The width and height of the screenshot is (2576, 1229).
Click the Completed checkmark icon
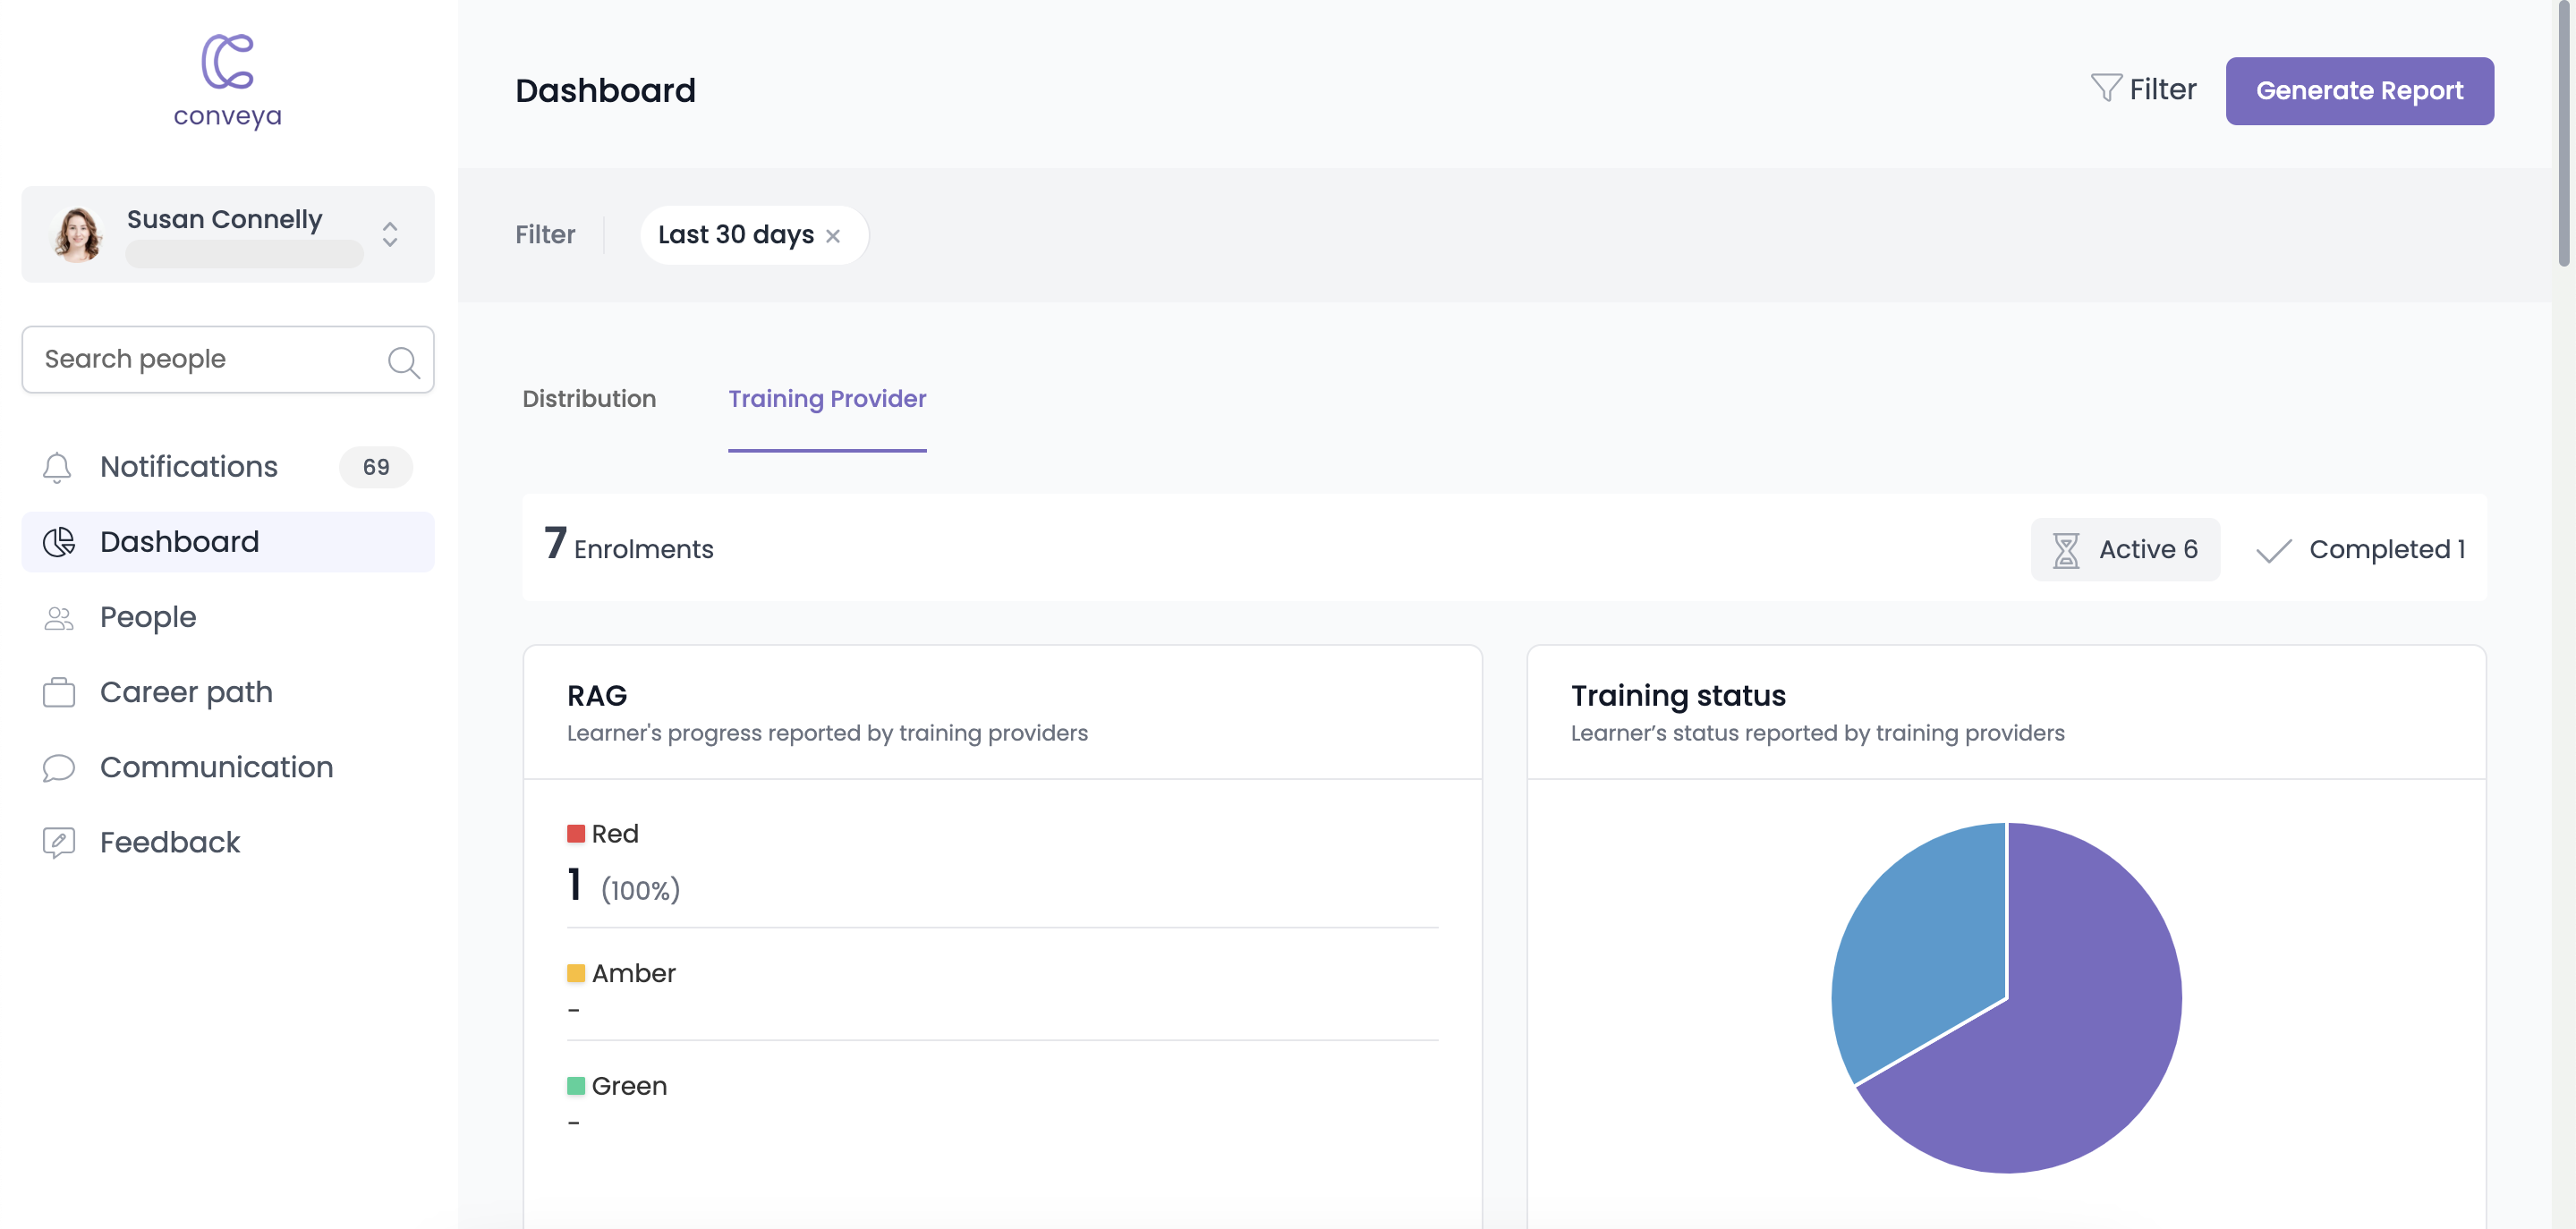[x=2273, y=551]
